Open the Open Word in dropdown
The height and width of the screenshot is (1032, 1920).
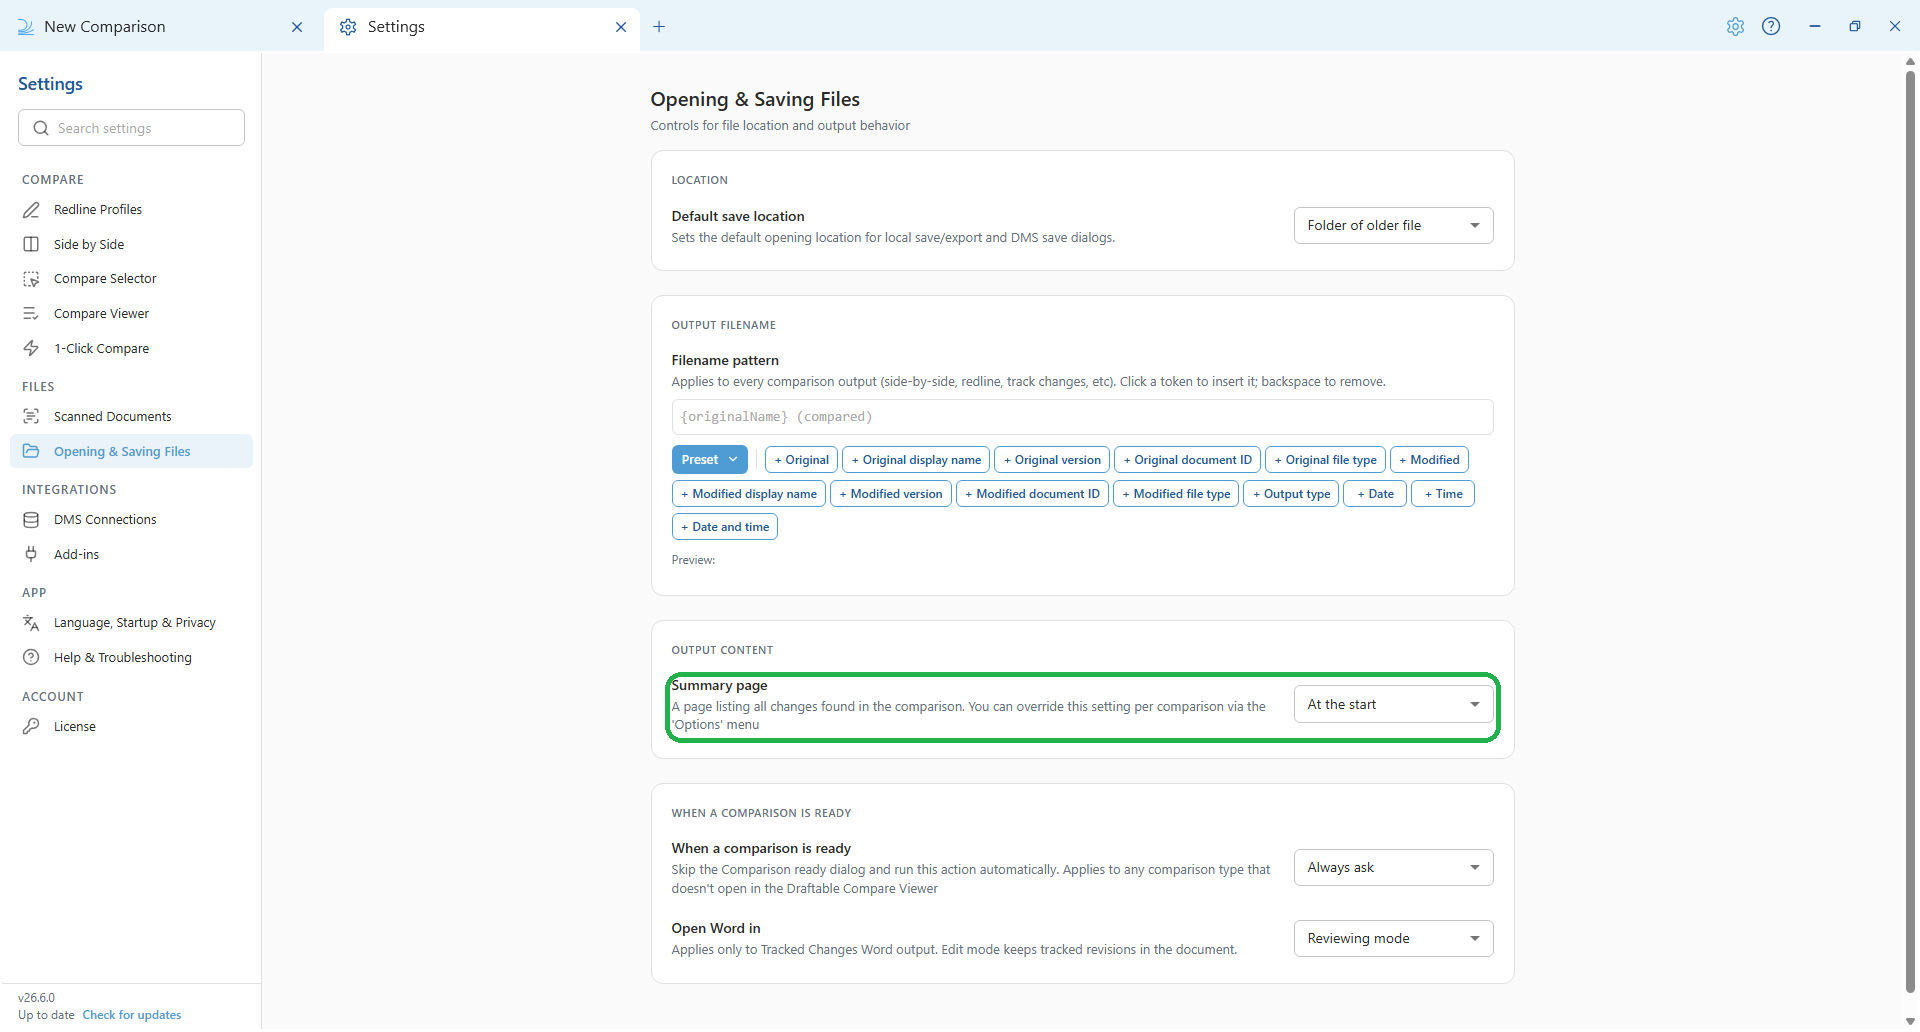click(x=1393, y=939)
